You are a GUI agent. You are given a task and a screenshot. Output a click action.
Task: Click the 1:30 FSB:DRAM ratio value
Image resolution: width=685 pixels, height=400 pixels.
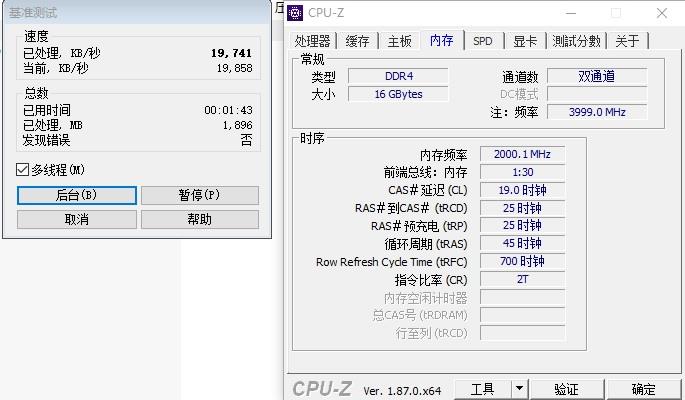click(522, 172)
